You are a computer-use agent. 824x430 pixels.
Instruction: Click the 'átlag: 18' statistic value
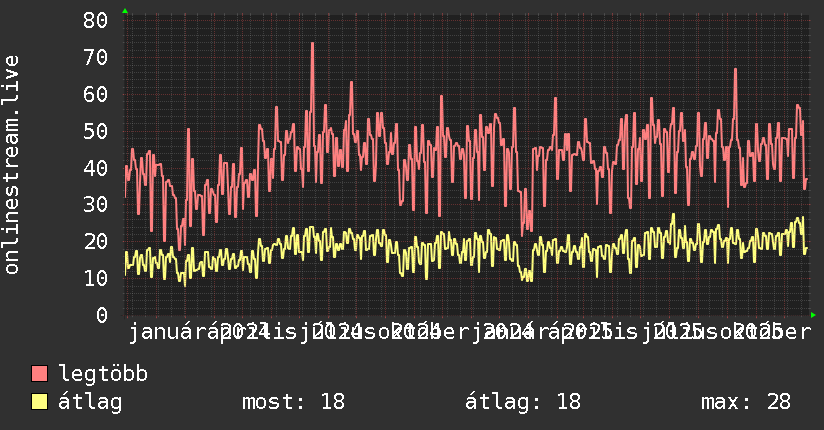(523, 402)
